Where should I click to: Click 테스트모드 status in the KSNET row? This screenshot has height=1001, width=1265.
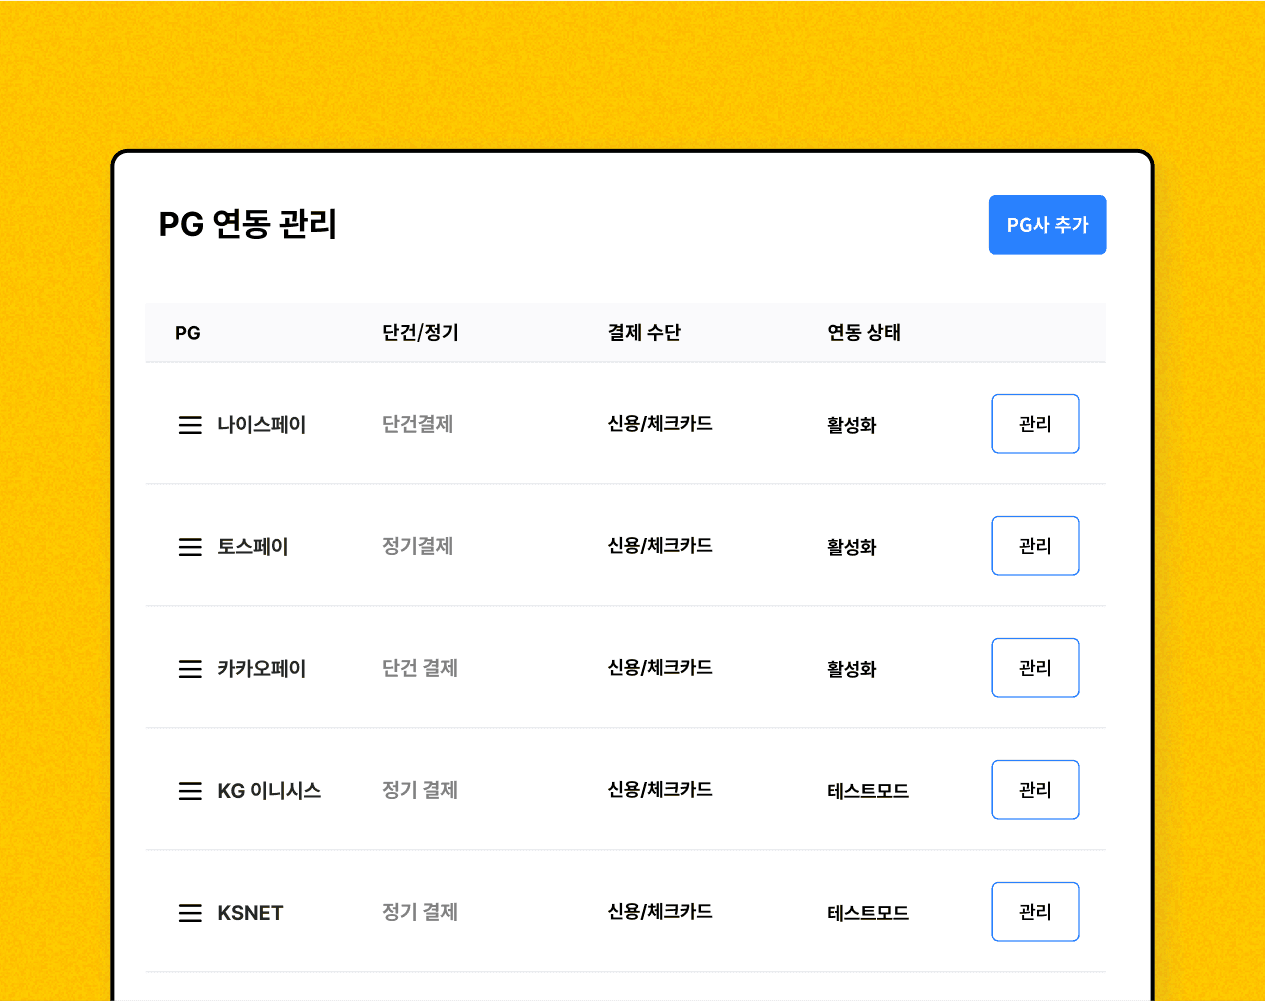[x=868, y=913]
